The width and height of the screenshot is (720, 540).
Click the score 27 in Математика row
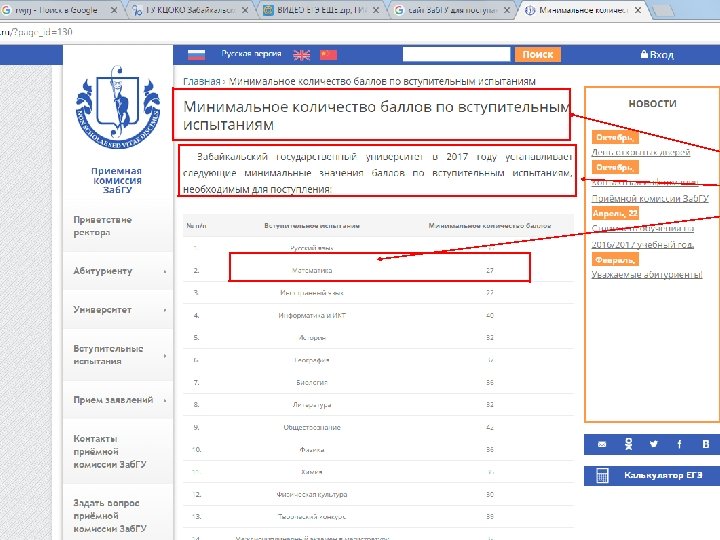[x=490, y=270]
